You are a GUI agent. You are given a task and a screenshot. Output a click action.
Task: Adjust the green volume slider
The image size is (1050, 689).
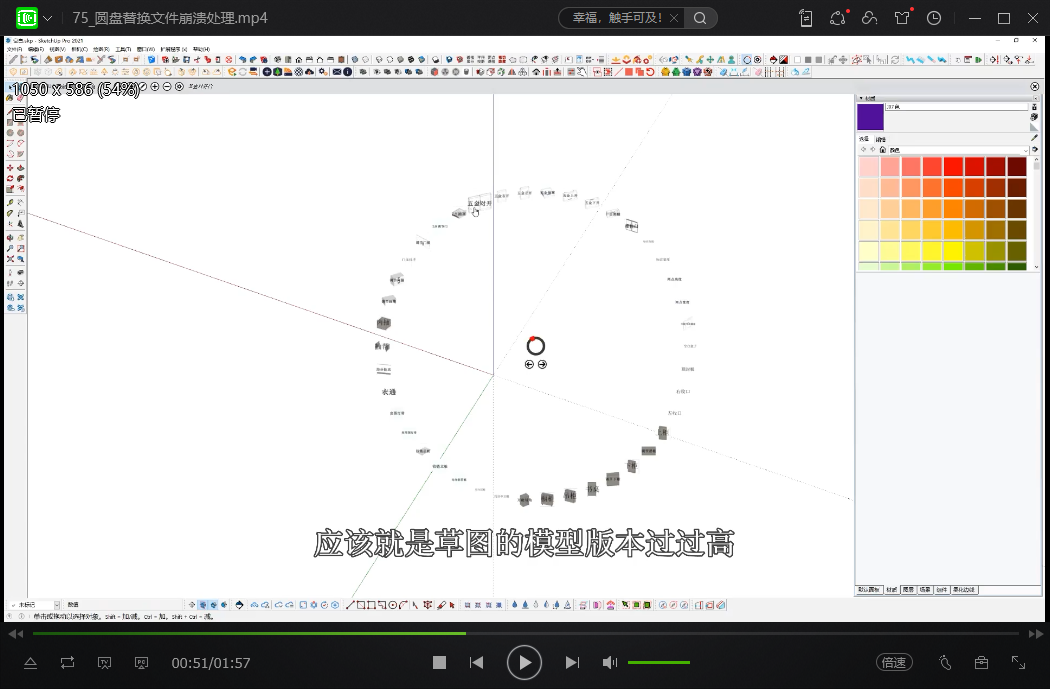658,662
